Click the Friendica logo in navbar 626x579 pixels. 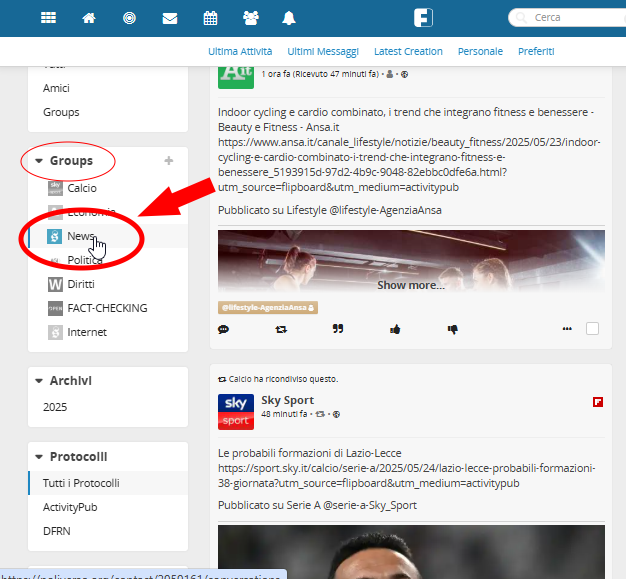[x=423, y=18]
